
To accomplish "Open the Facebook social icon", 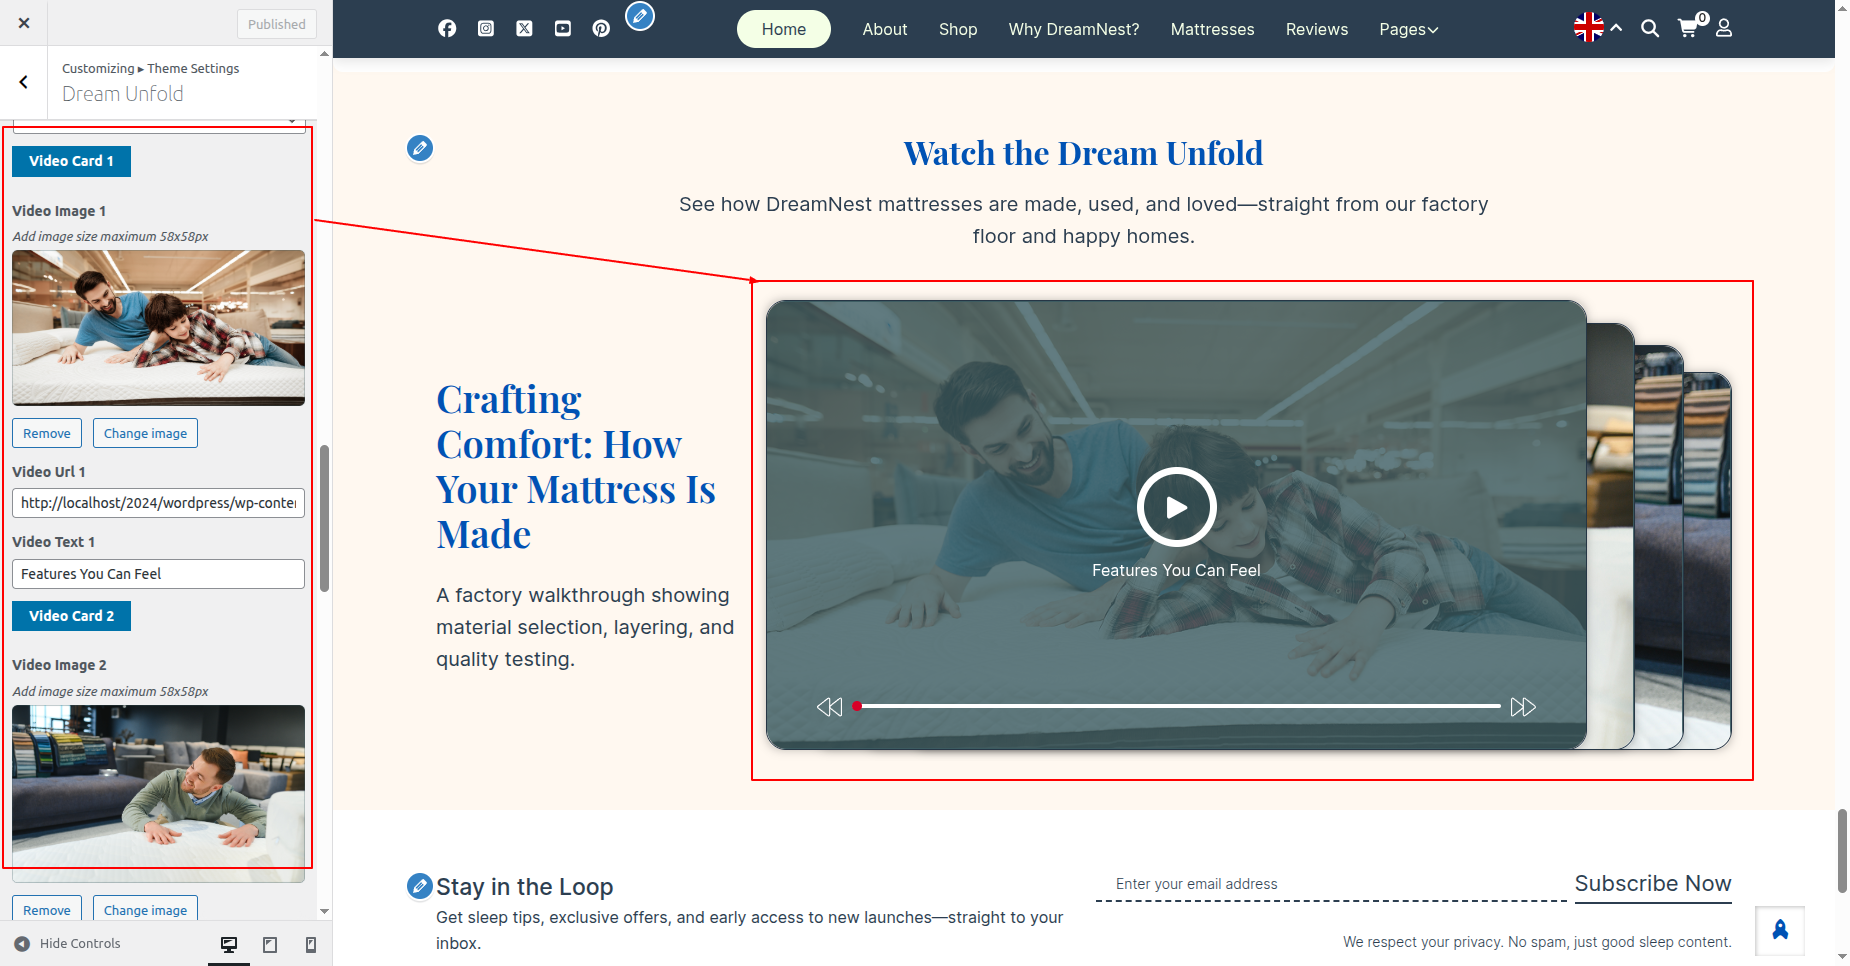I will [x=447, y=29].
